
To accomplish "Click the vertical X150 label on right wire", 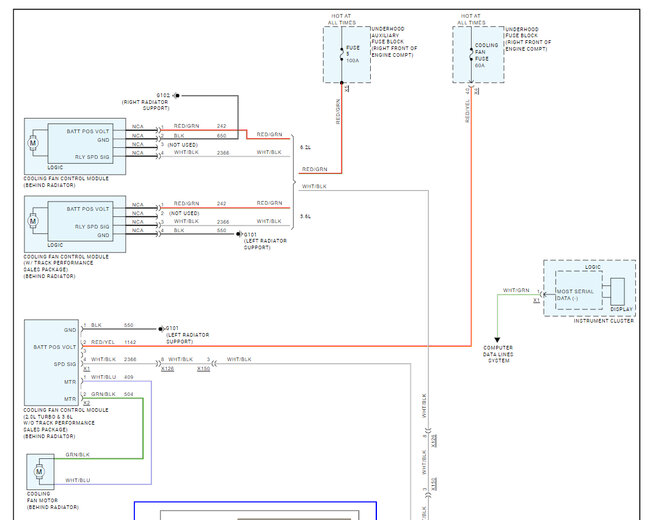I will point(434,484).
